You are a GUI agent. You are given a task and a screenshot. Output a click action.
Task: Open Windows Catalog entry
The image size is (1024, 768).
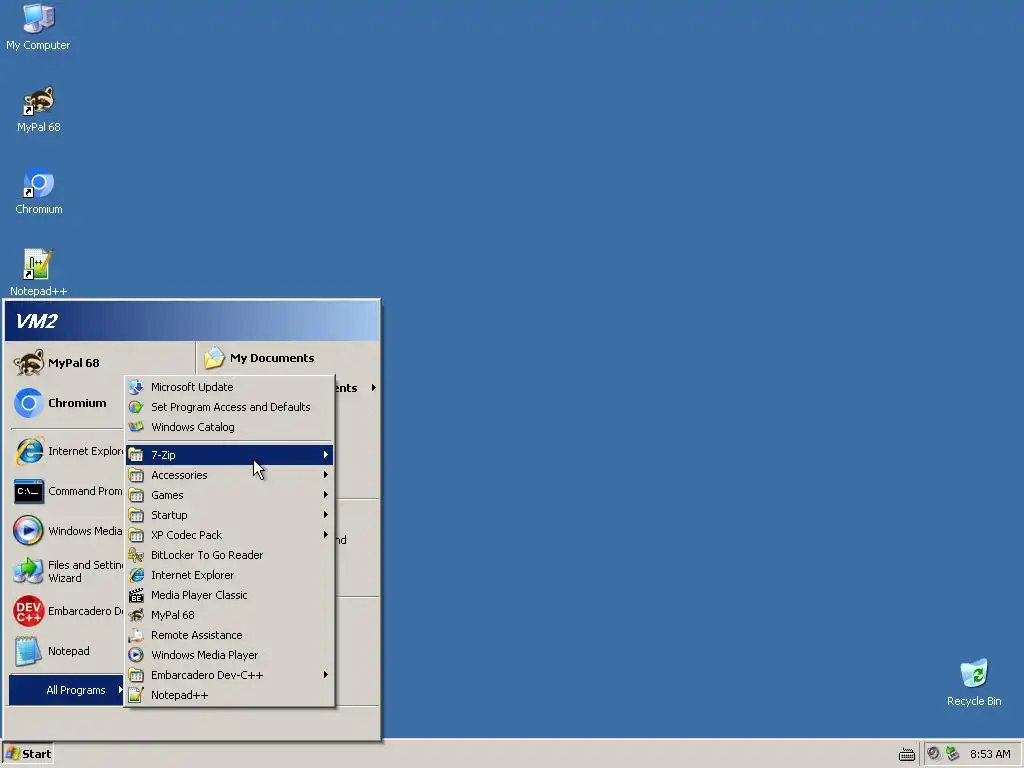point(229,427)
